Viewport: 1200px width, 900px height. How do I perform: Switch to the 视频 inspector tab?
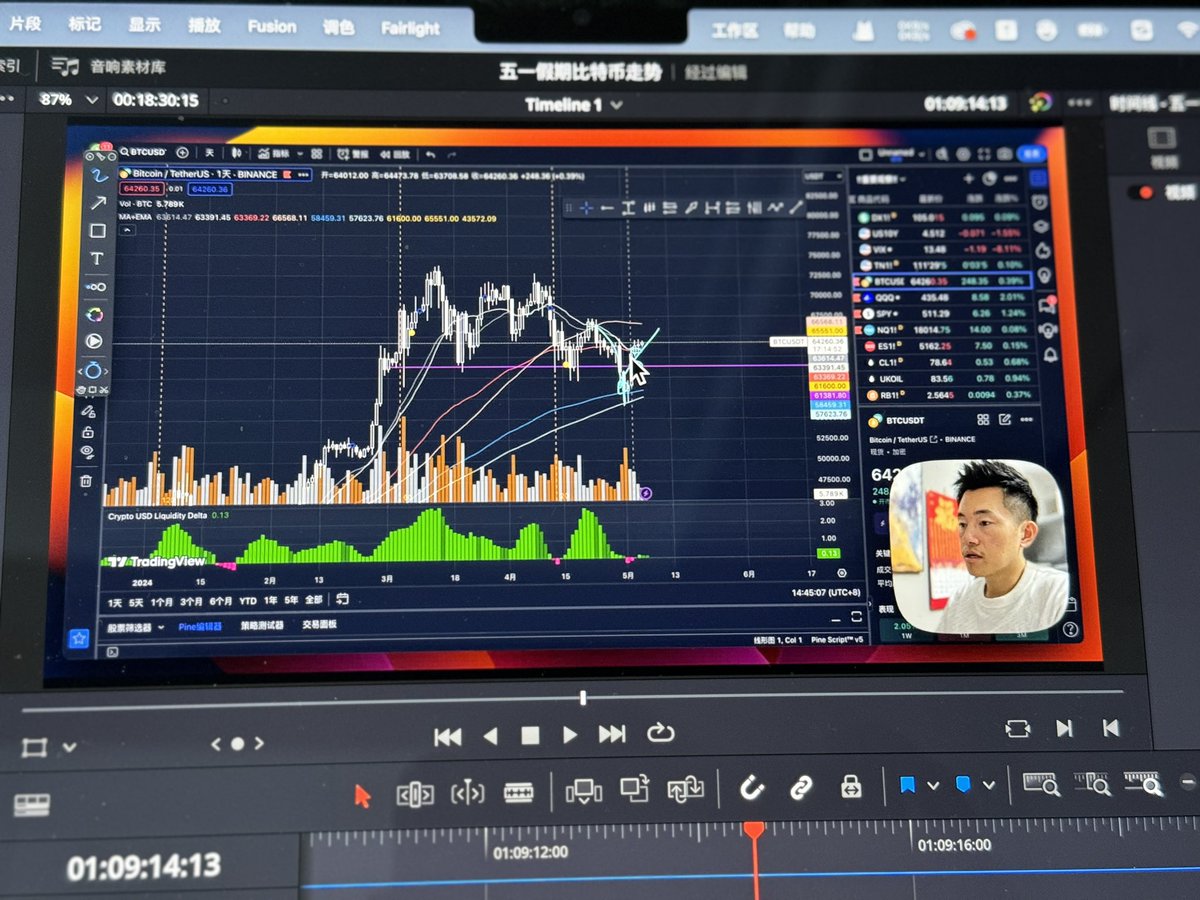(1162, 146)
